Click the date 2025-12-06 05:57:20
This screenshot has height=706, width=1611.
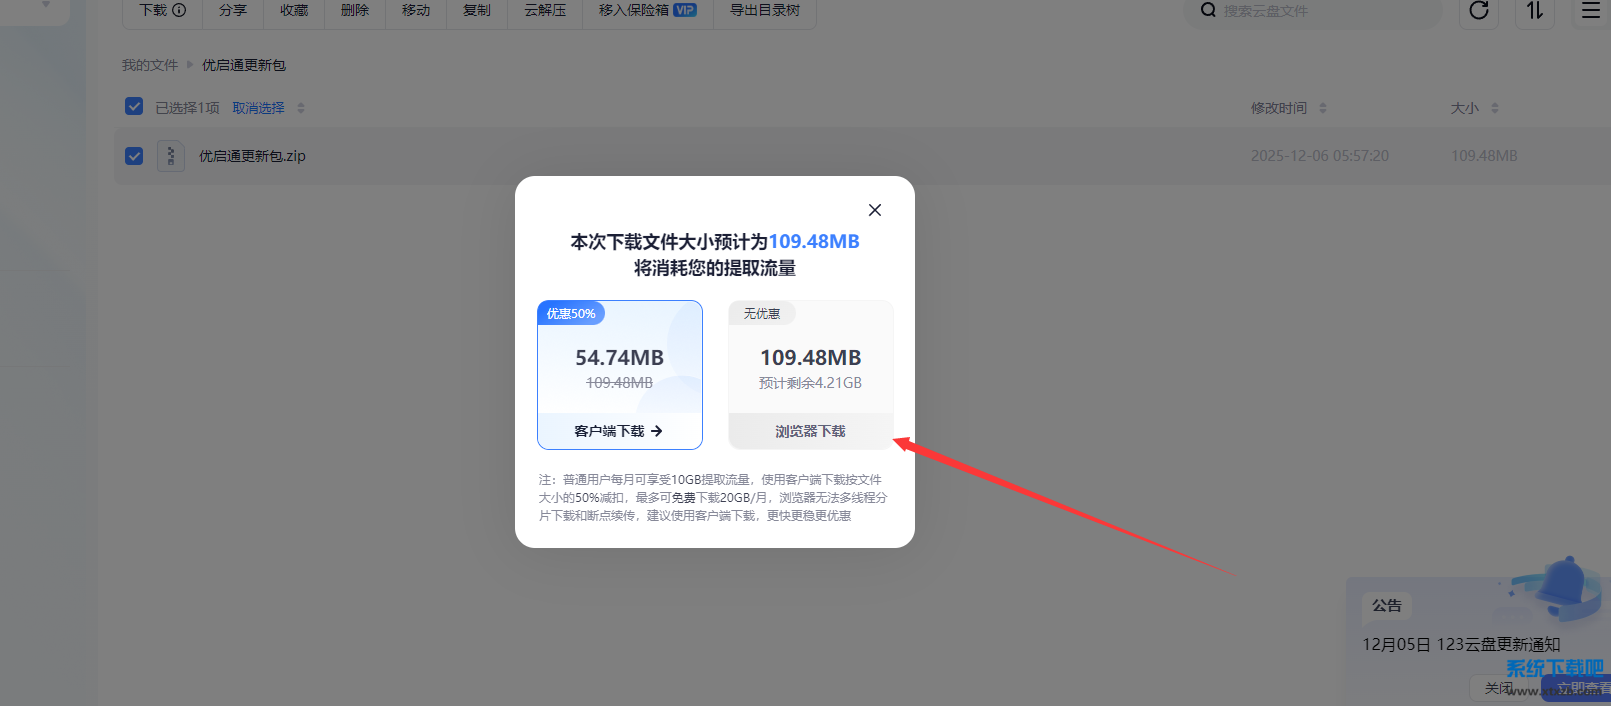(1319, 156)
